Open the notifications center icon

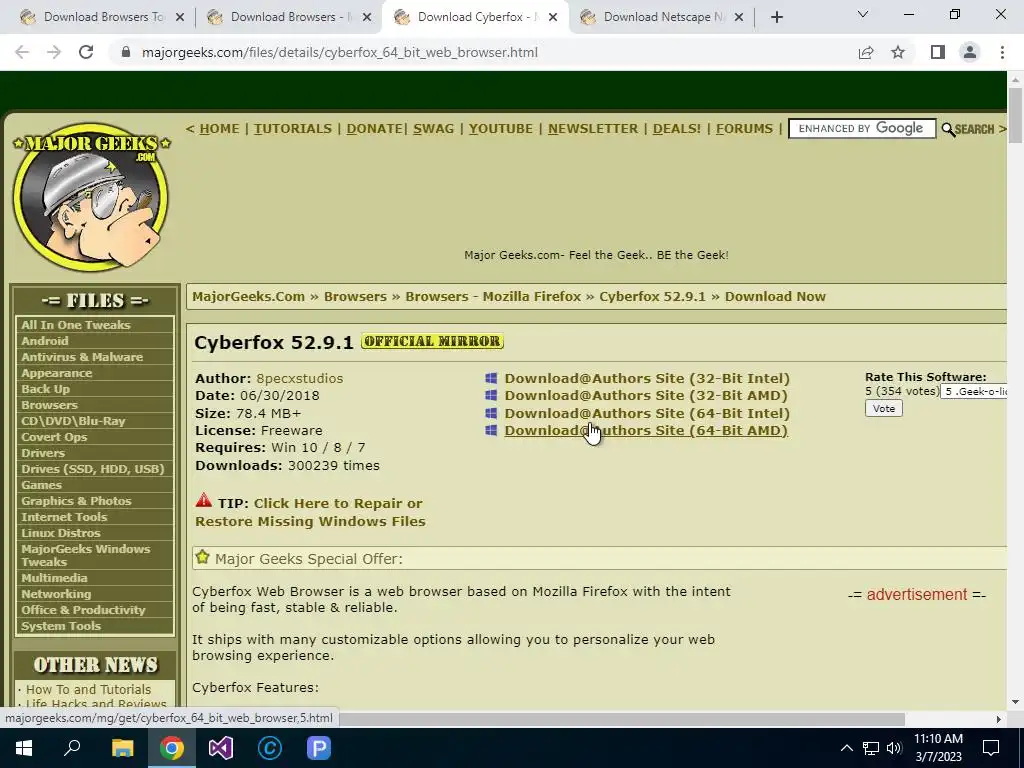(x=991, y=748)
